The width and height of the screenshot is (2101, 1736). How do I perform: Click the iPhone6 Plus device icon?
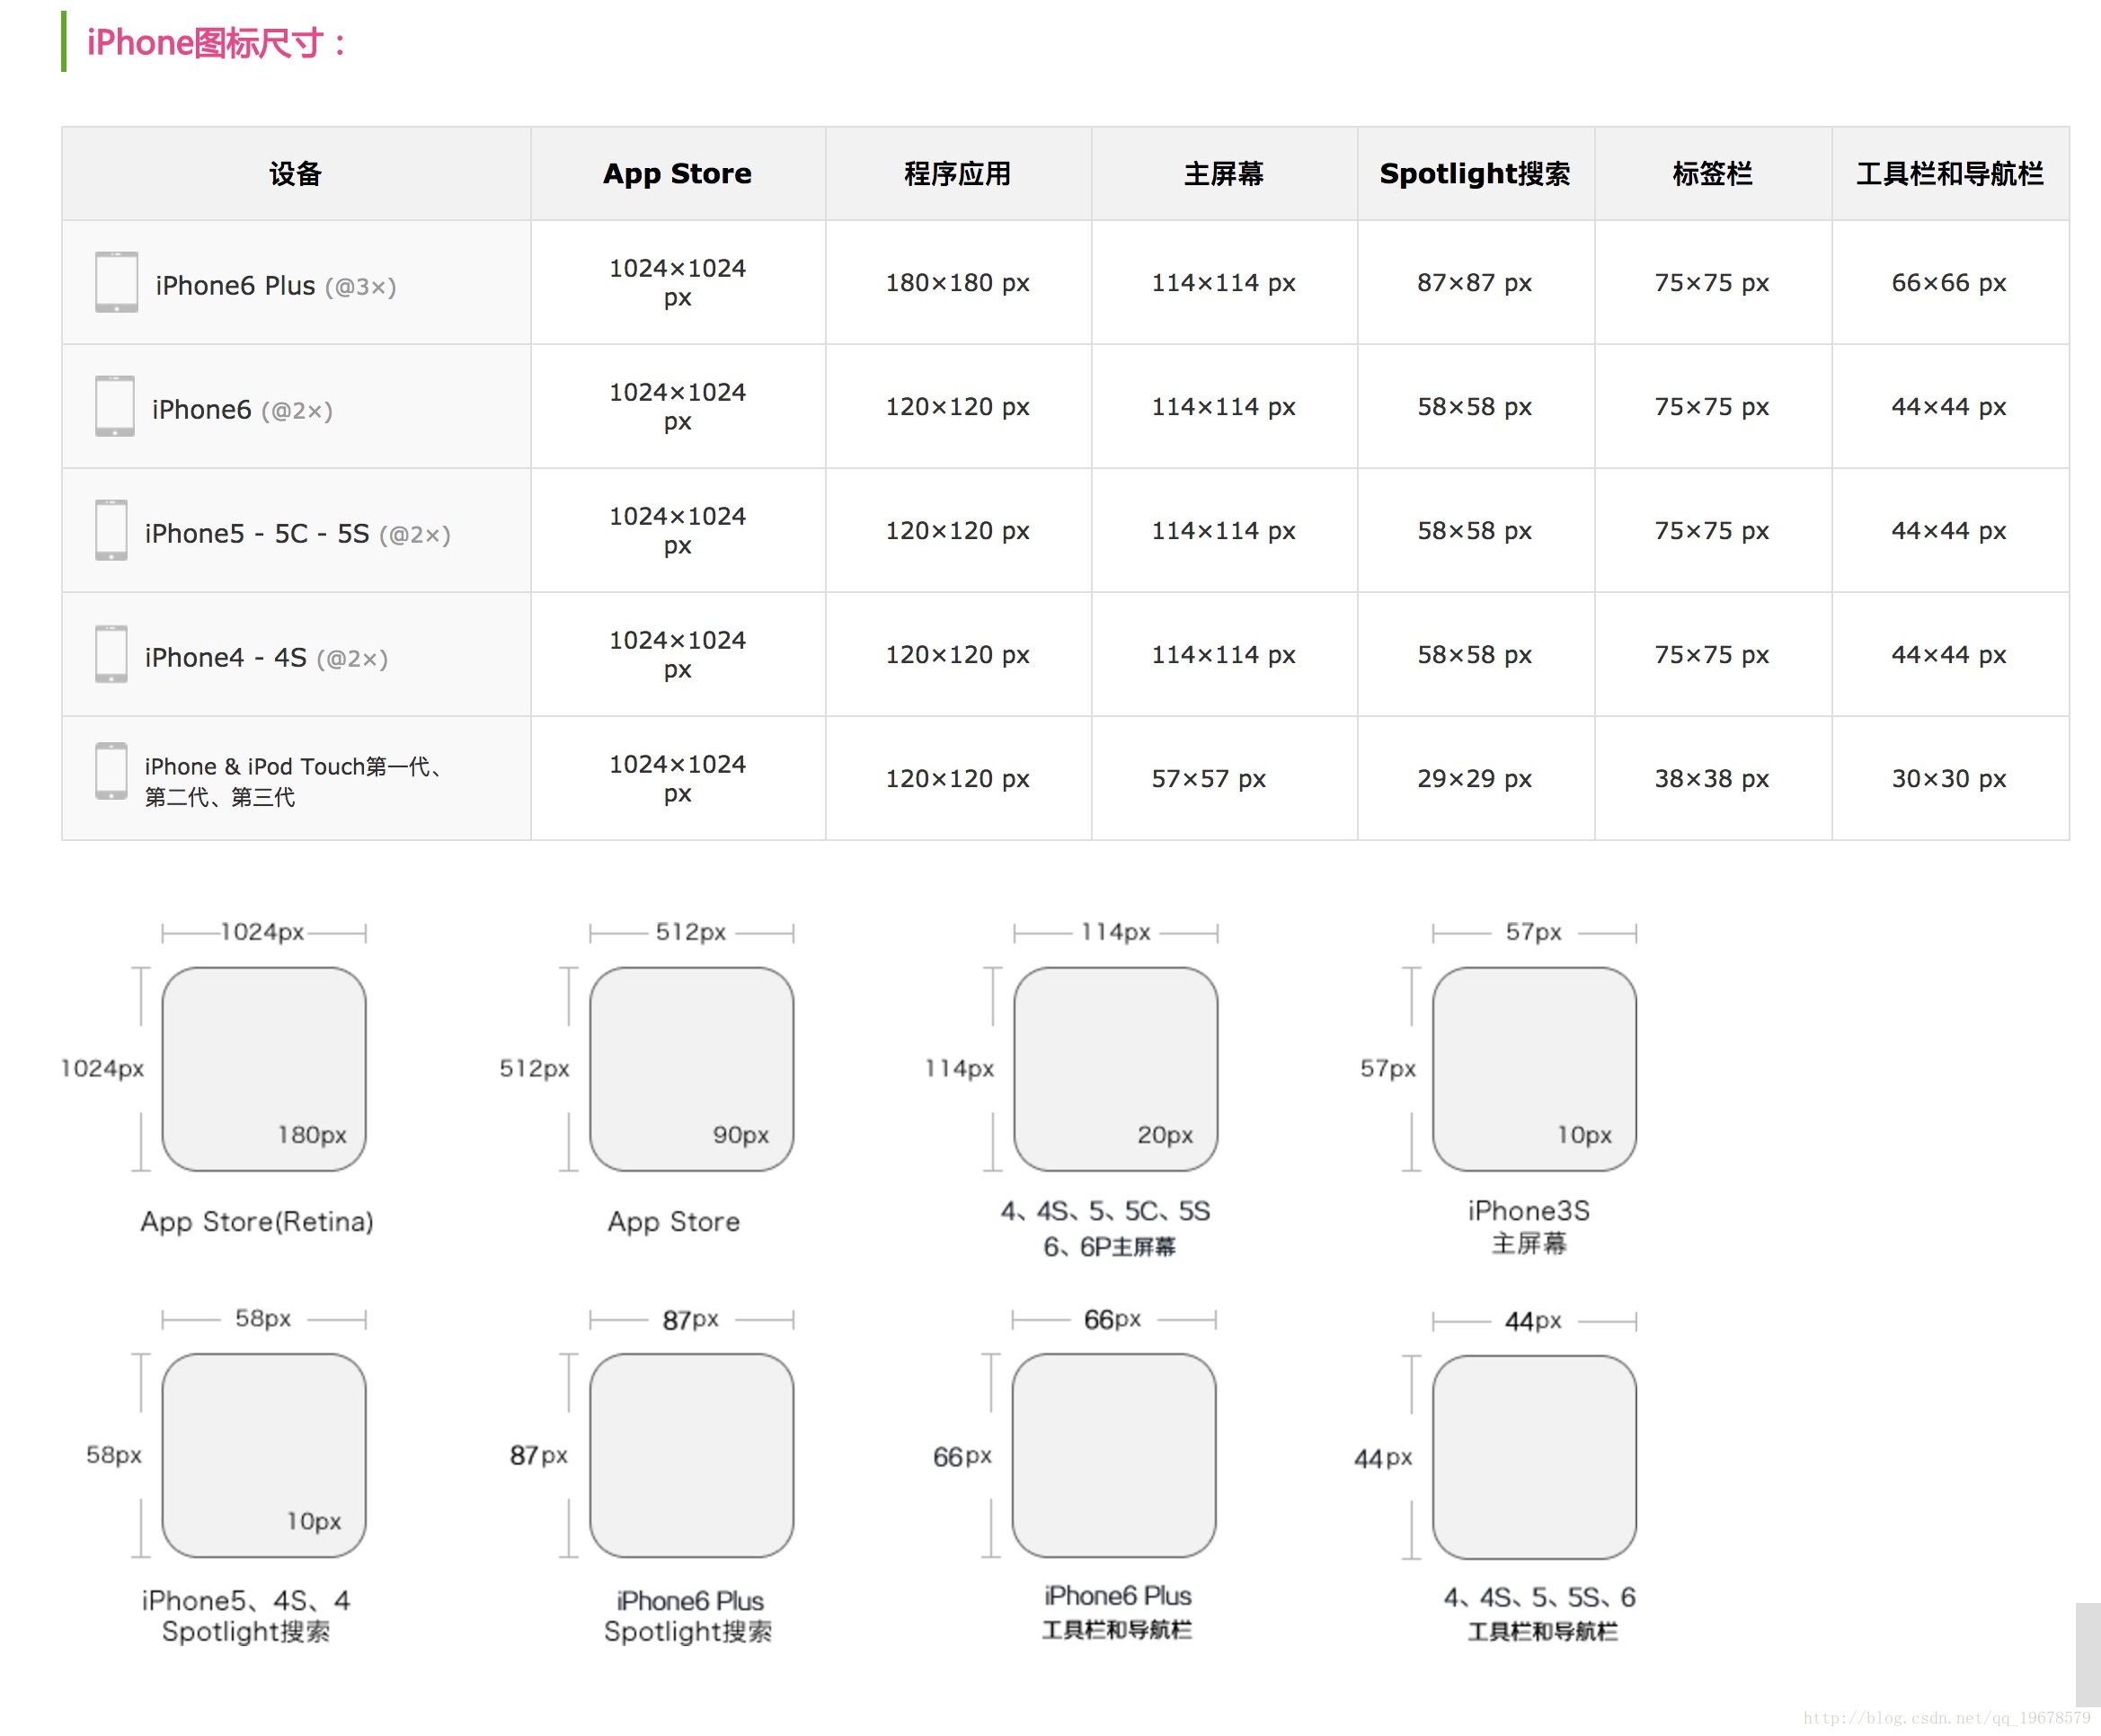click(116, 282)
